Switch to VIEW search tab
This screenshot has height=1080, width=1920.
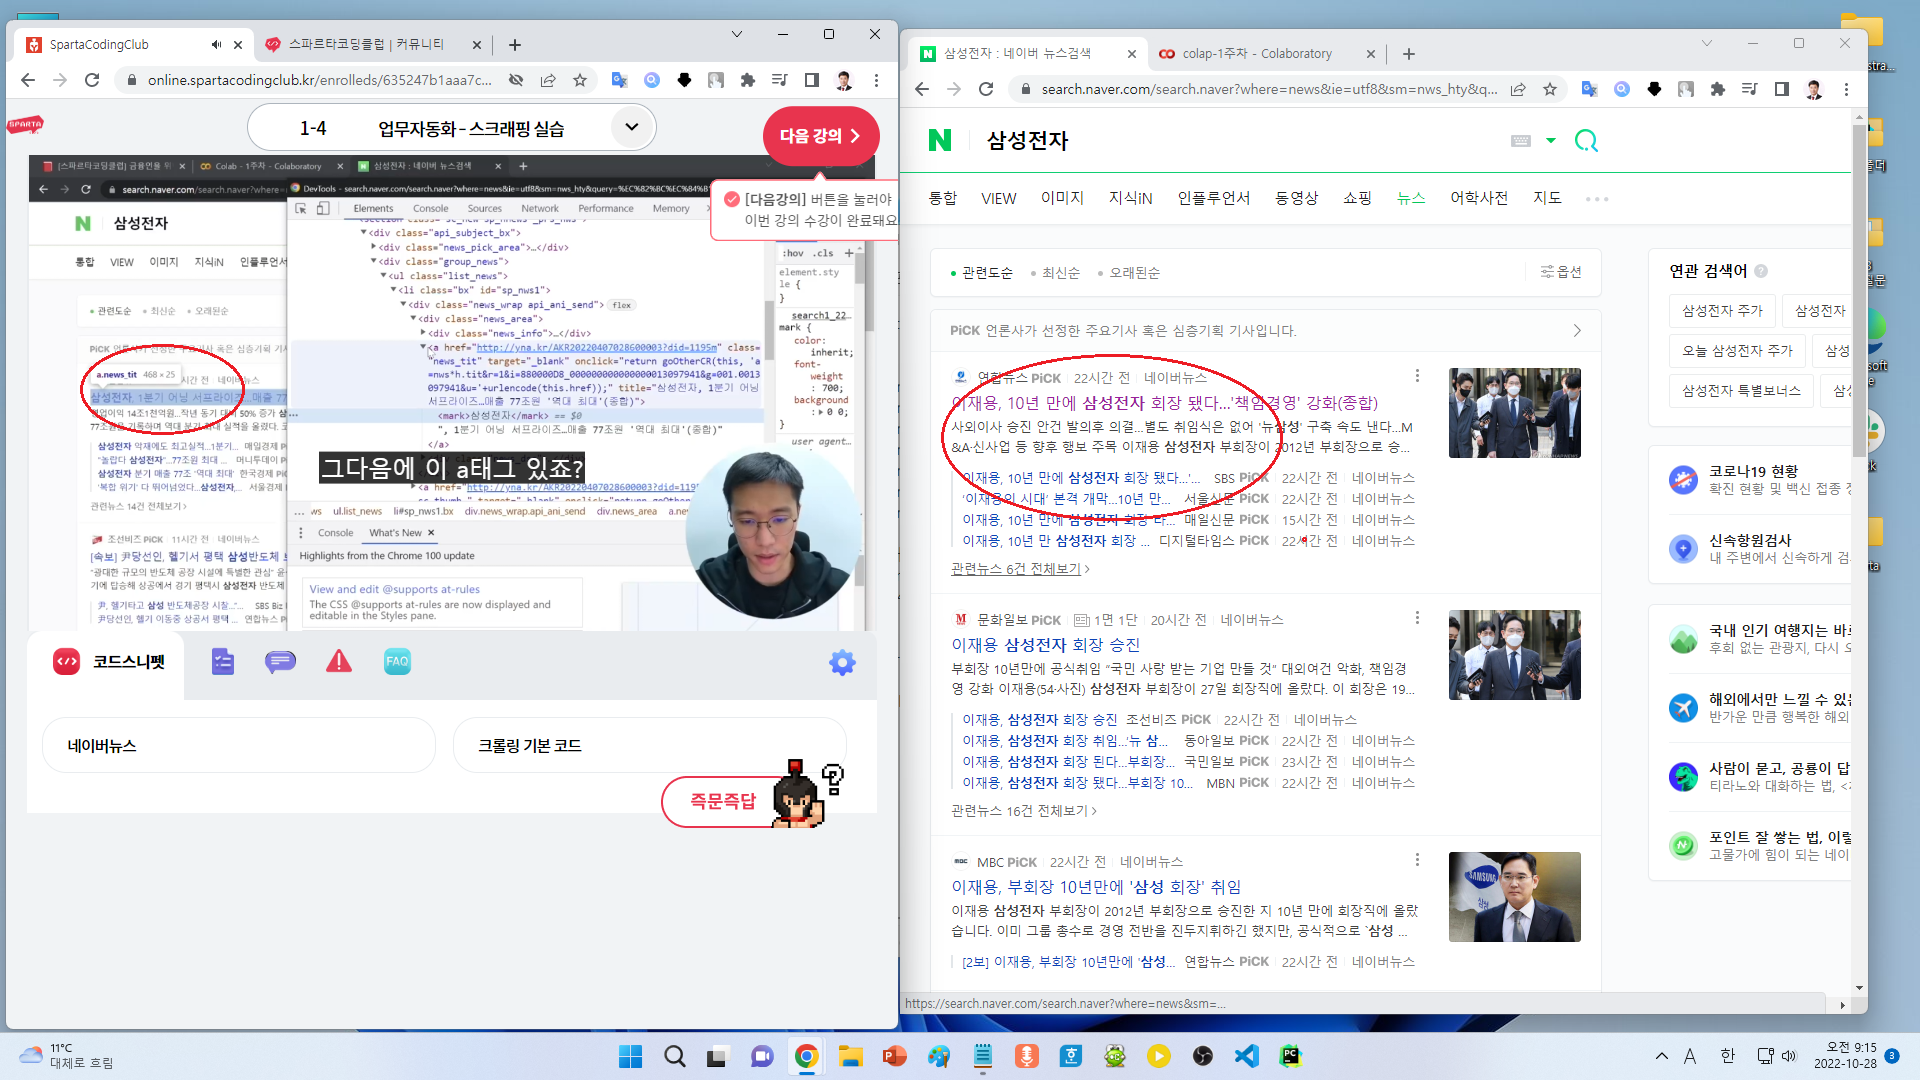coord(999,198)
